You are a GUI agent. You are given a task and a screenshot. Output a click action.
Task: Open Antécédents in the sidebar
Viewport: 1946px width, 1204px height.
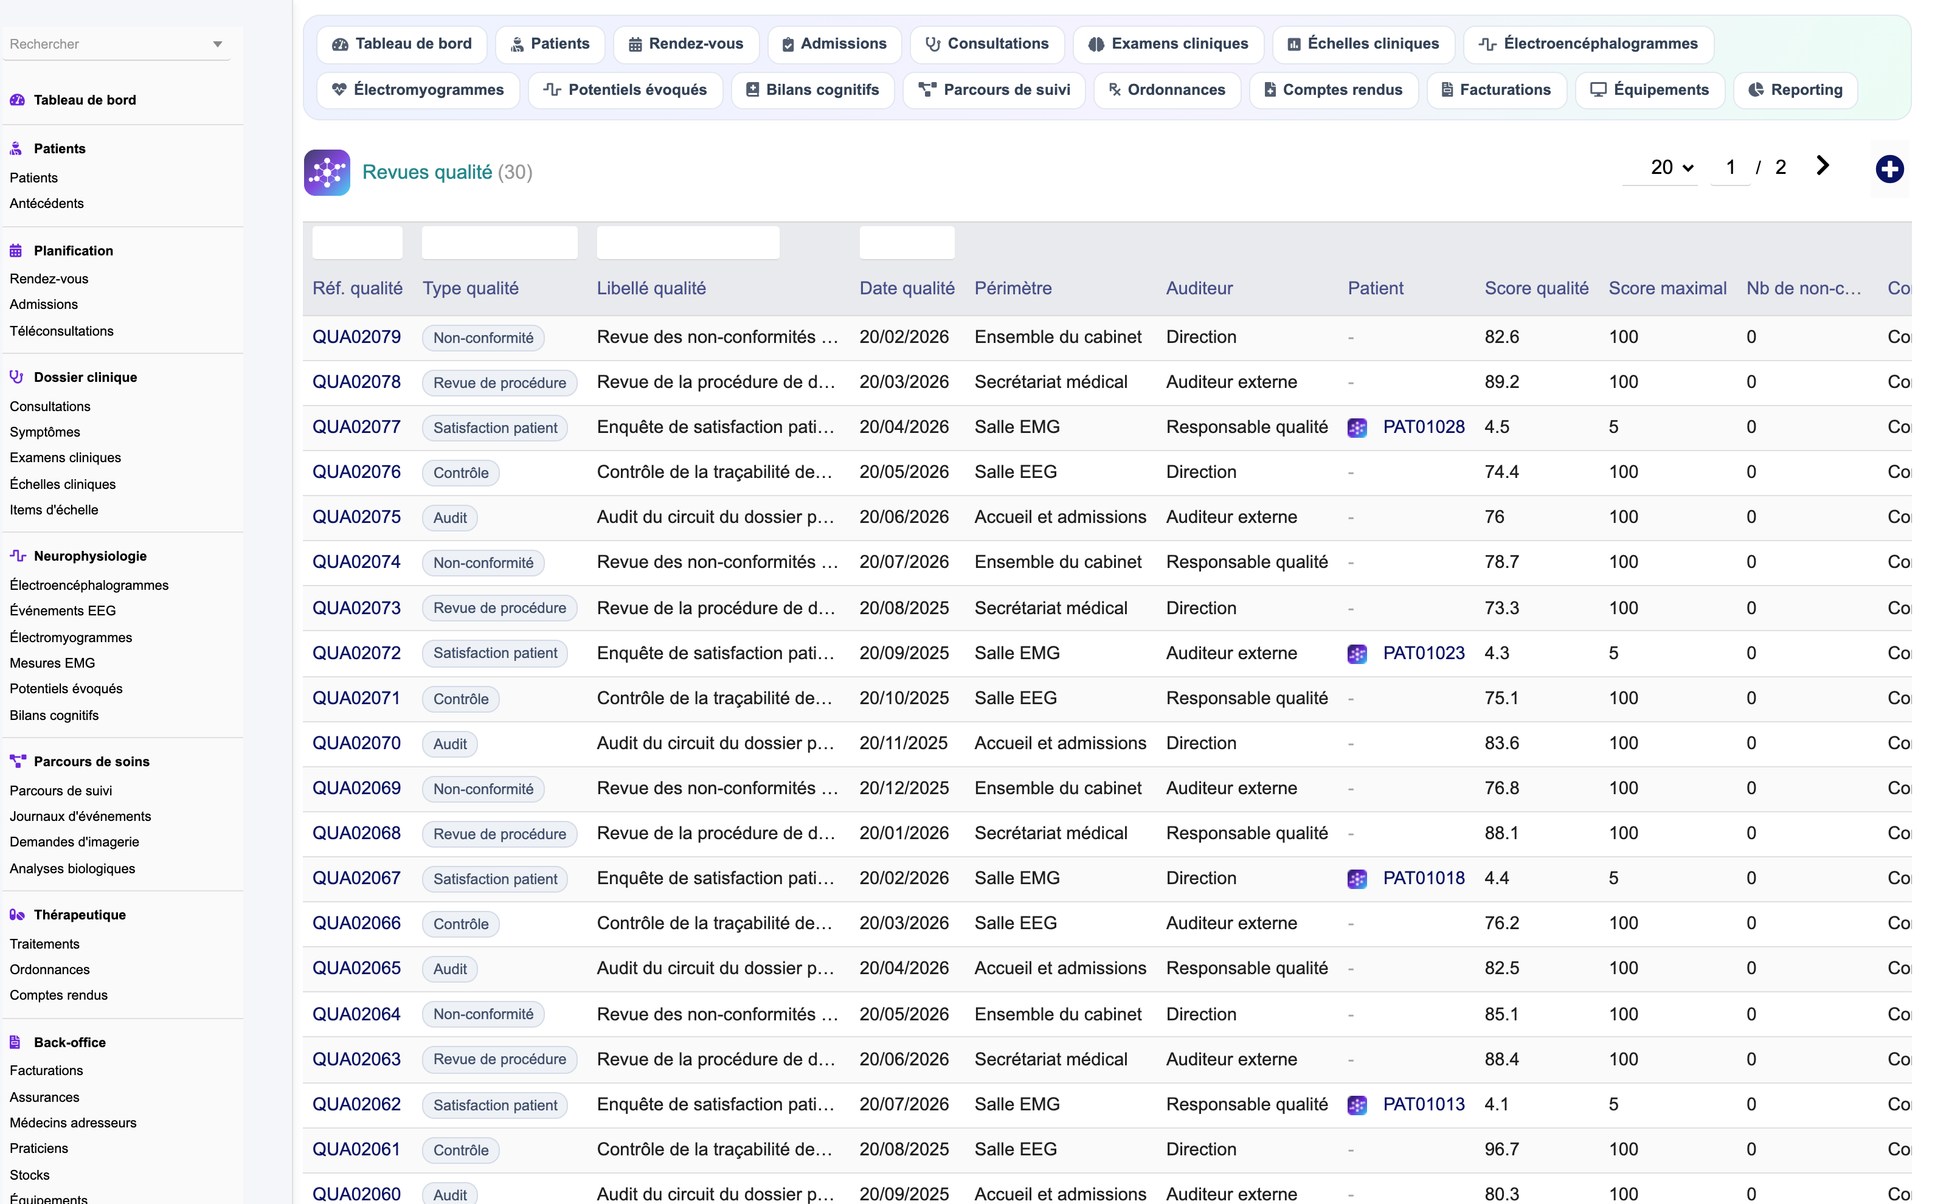coord(47,203)
